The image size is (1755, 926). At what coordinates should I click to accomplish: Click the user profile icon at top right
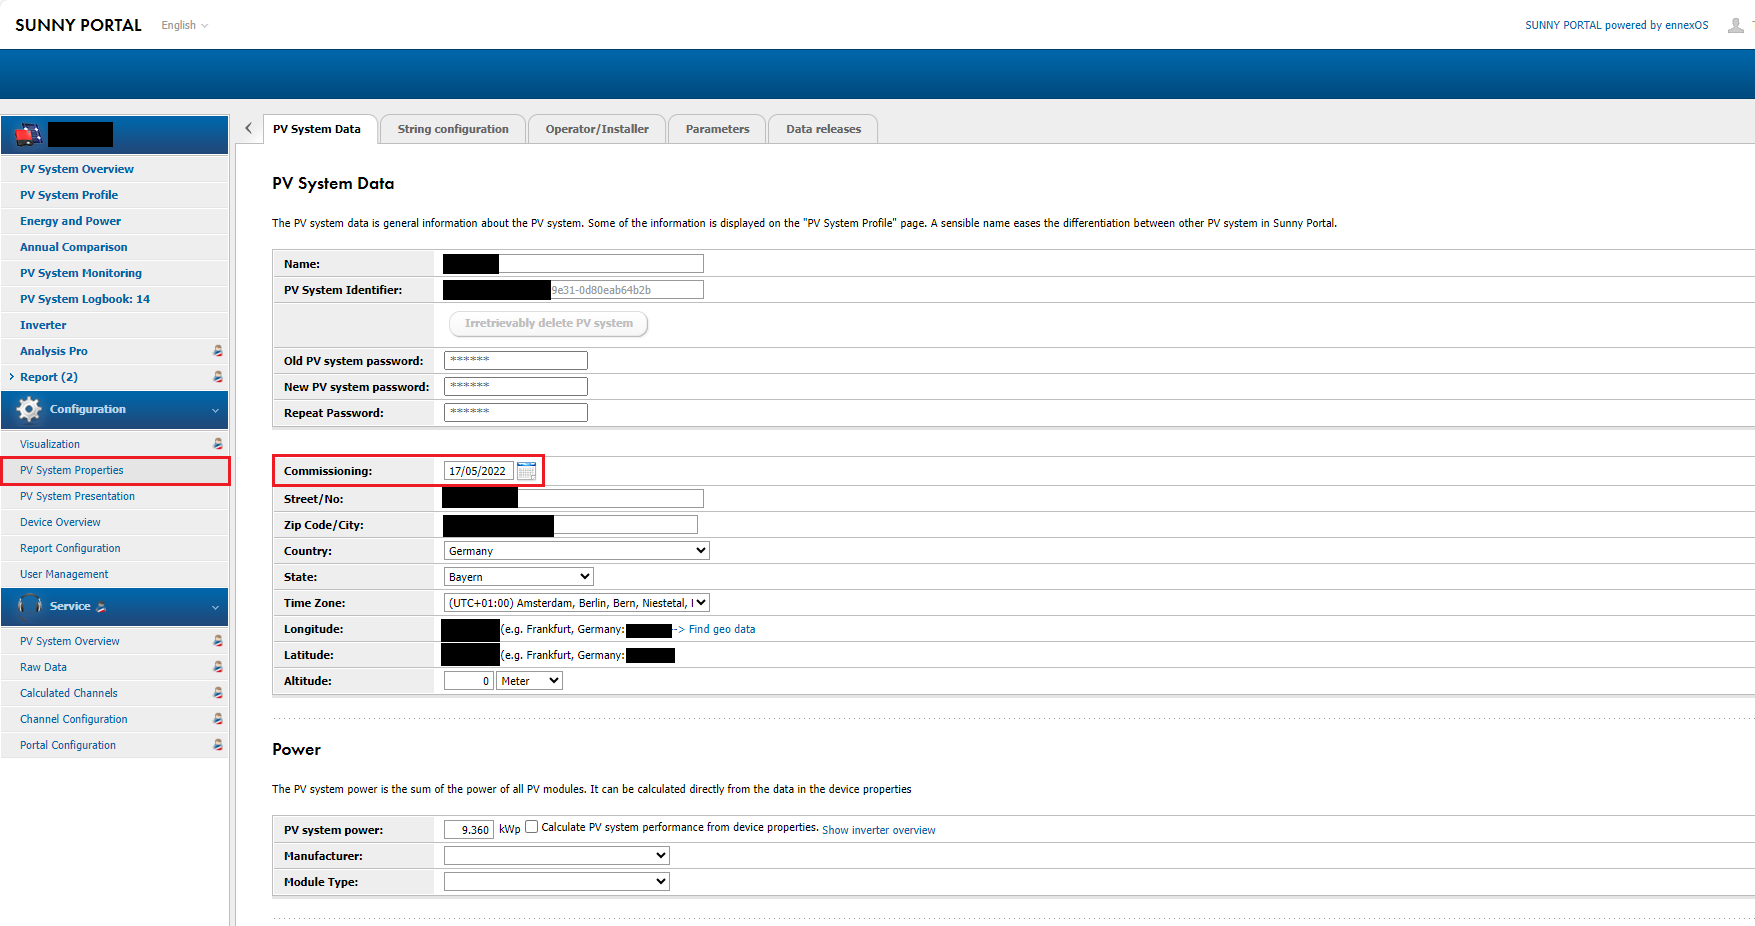point(1735,25)
